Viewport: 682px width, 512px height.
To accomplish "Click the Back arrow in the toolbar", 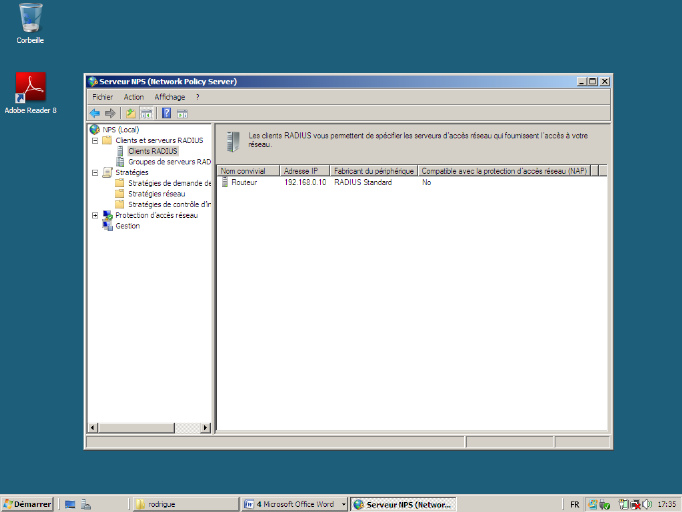I will coord(95,113).
